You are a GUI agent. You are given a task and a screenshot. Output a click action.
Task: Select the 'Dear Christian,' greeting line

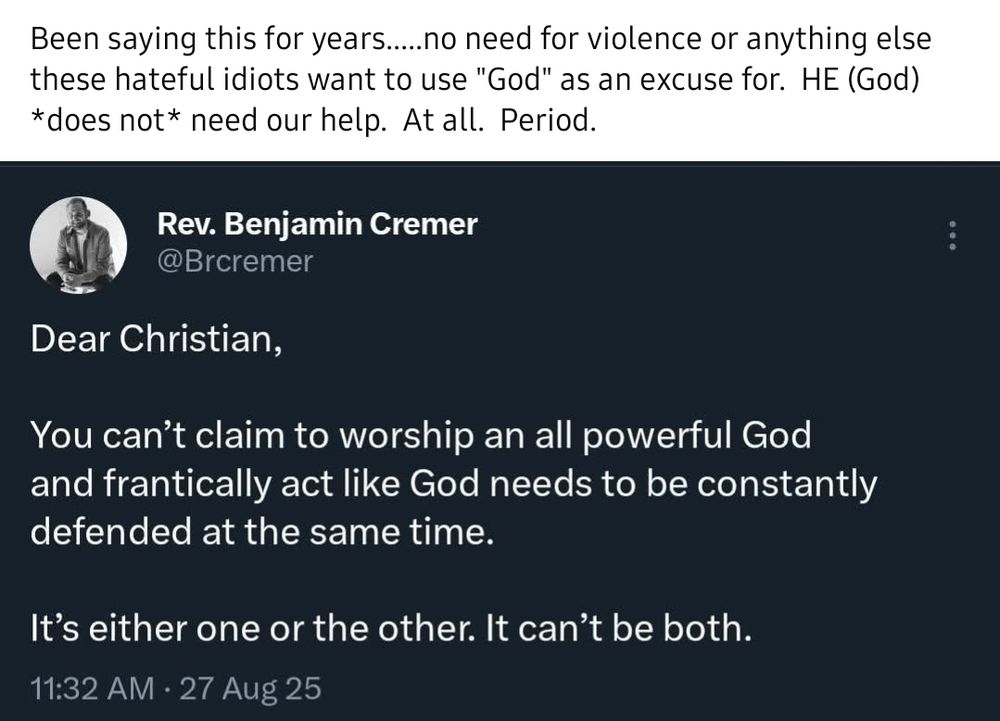point(156,339)
